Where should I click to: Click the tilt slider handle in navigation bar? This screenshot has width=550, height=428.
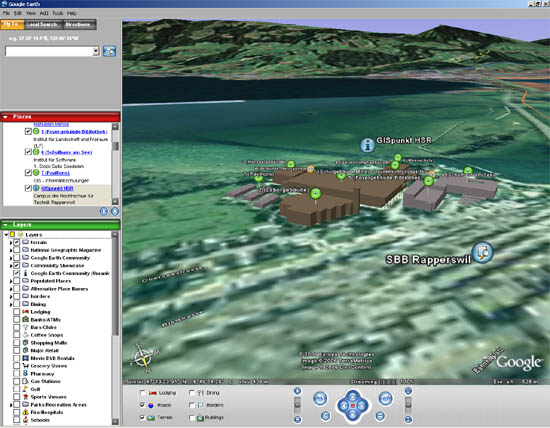click(408, 404)
